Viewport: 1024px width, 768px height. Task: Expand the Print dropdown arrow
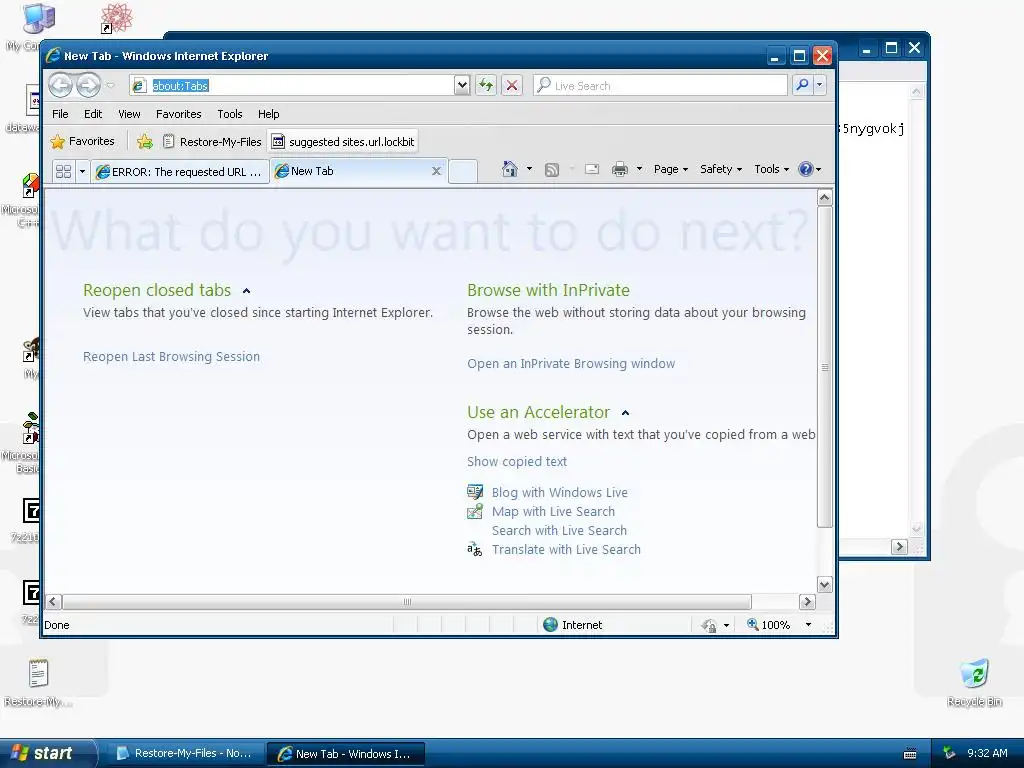[x=639, y=169]
